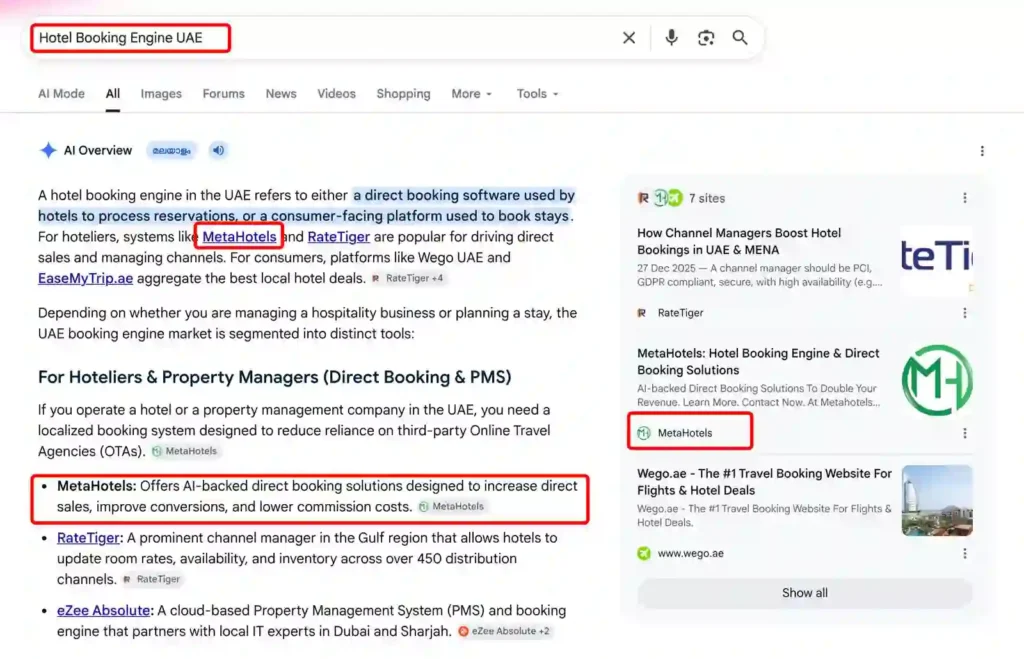Screen dimensions: 1024x659
Task: Open AI Overview three-dot options menu
Action: pos(982,151)
